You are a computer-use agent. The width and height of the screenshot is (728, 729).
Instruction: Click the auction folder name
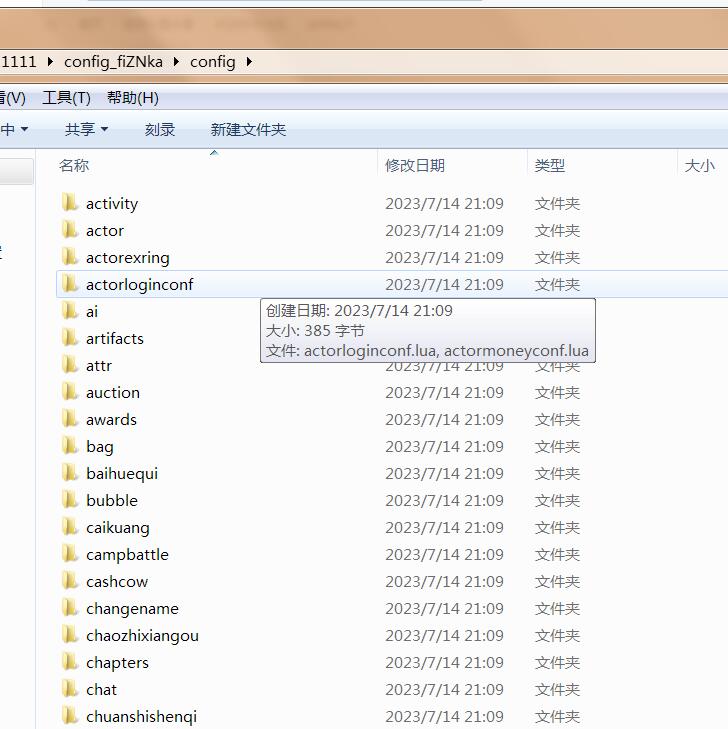tap(113, 392)
